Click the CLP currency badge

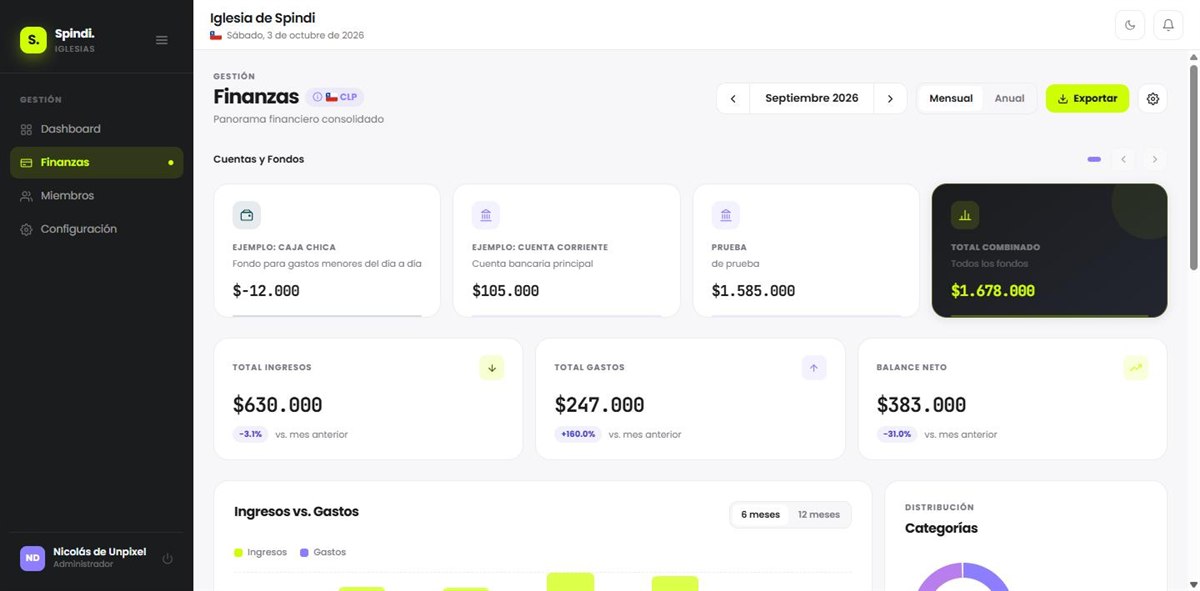tap(335, 97)
